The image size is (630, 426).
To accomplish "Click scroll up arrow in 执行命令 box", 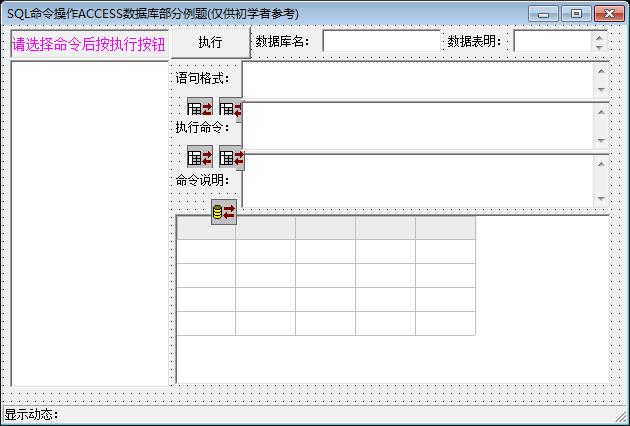I will 601,112.
